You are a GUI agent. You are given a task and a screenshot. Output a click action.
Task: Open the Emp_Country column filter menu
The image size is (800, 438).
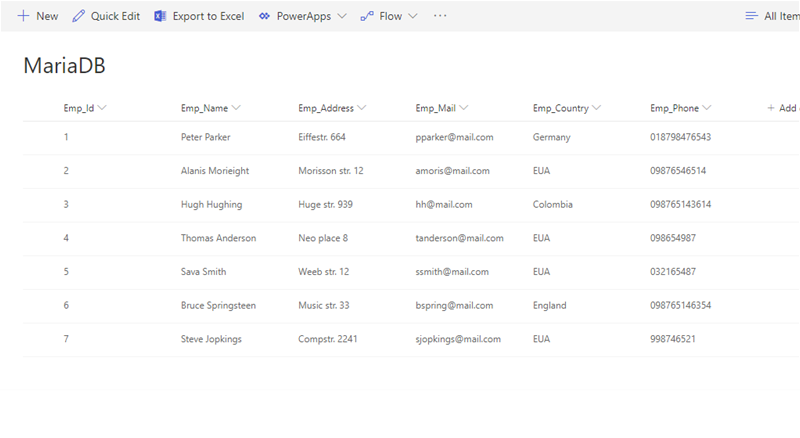click(596, 108)
